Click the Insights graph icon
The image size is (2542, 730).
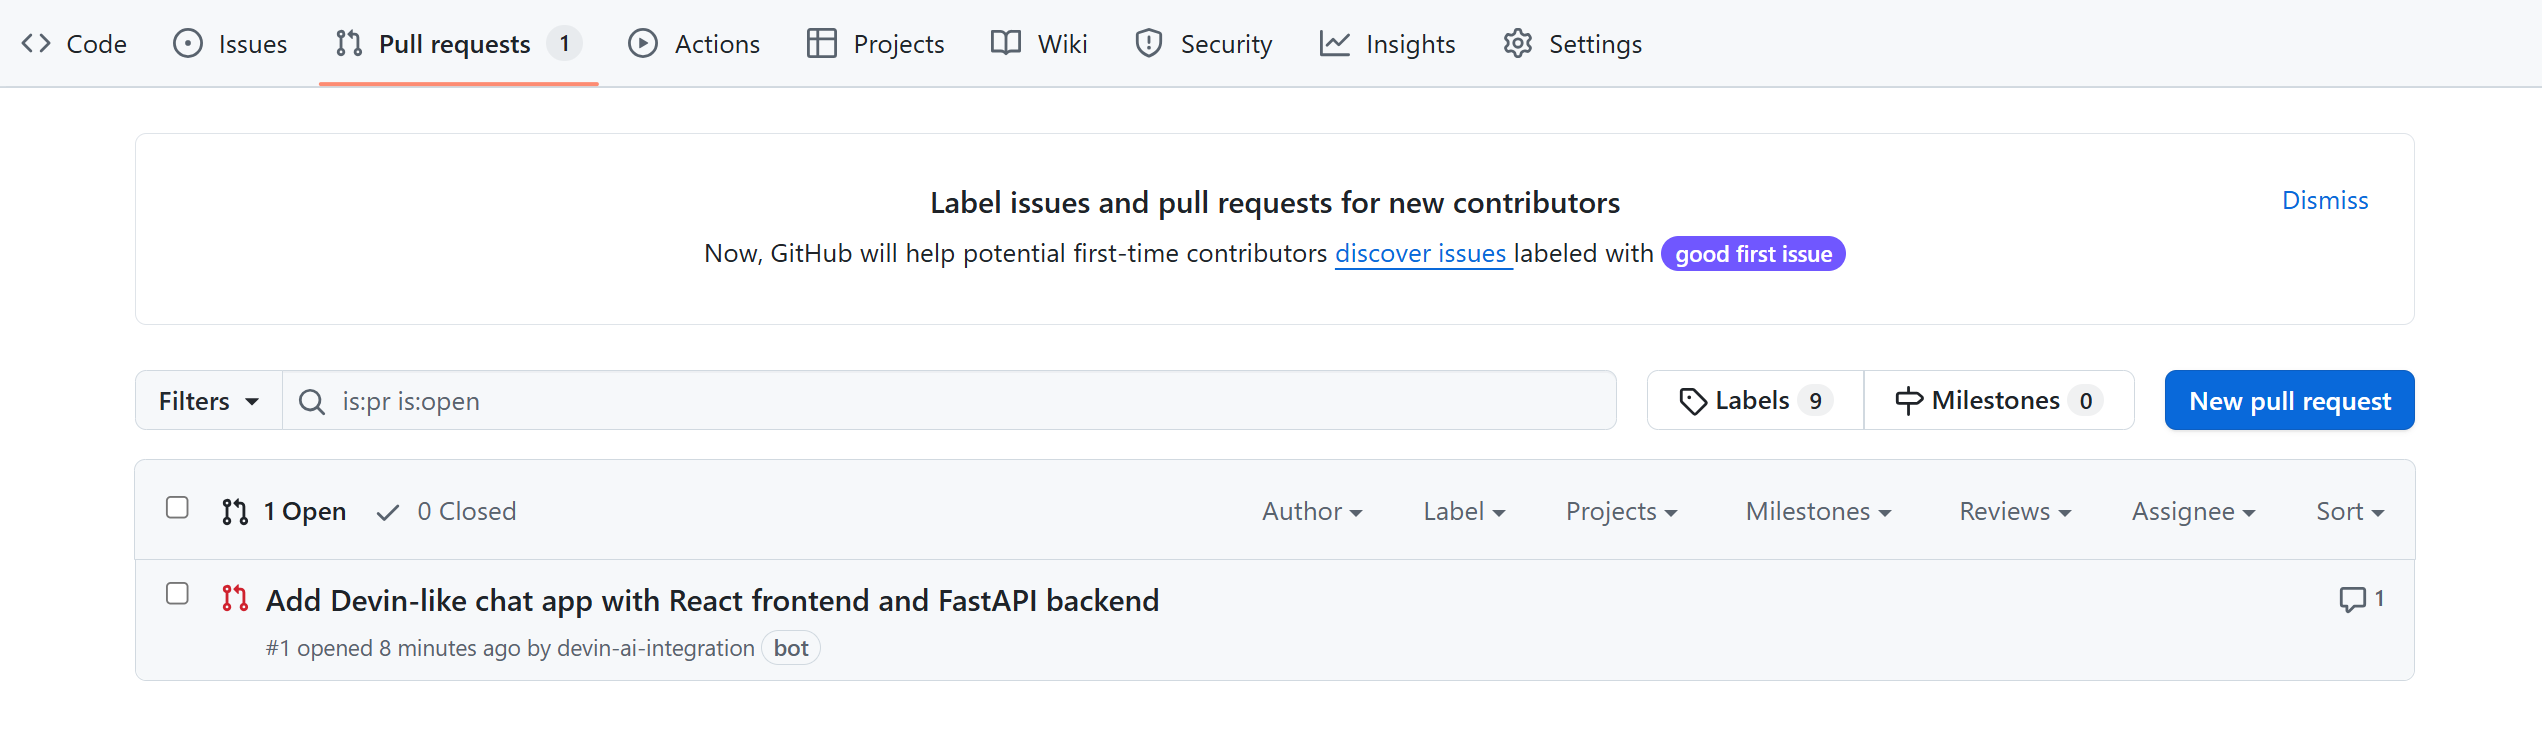(x=1334, y=44)
